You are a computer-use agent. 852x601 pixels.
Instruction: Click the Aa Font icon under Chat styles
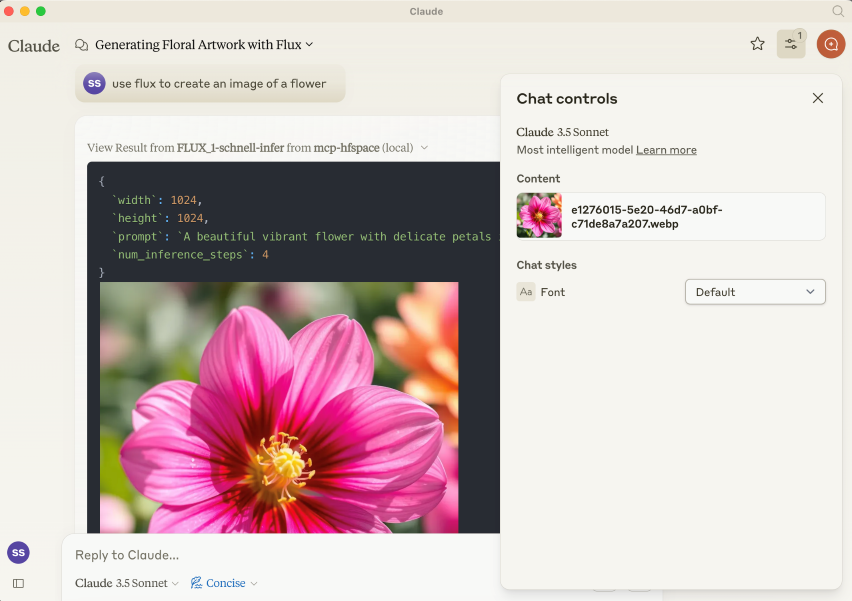(x=526, y=292)
